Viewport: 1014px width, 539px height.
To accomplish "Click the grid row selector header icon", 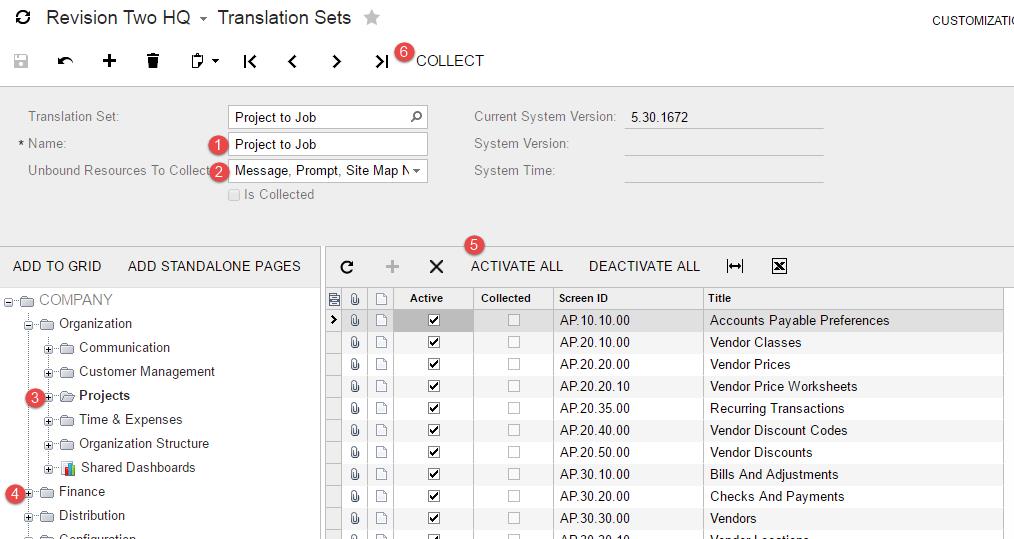I will click(x=334, y=298).
